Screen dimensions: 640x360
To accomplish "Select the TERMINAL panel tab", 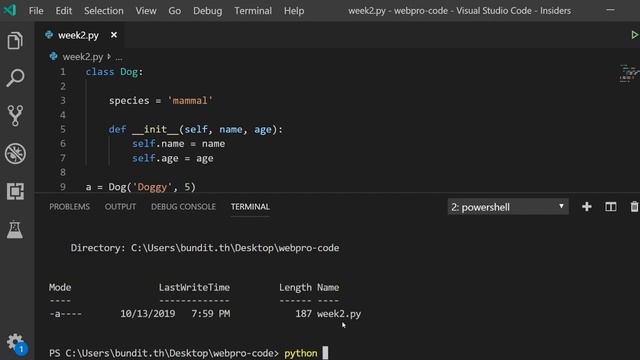I will [x=250, y=207].
